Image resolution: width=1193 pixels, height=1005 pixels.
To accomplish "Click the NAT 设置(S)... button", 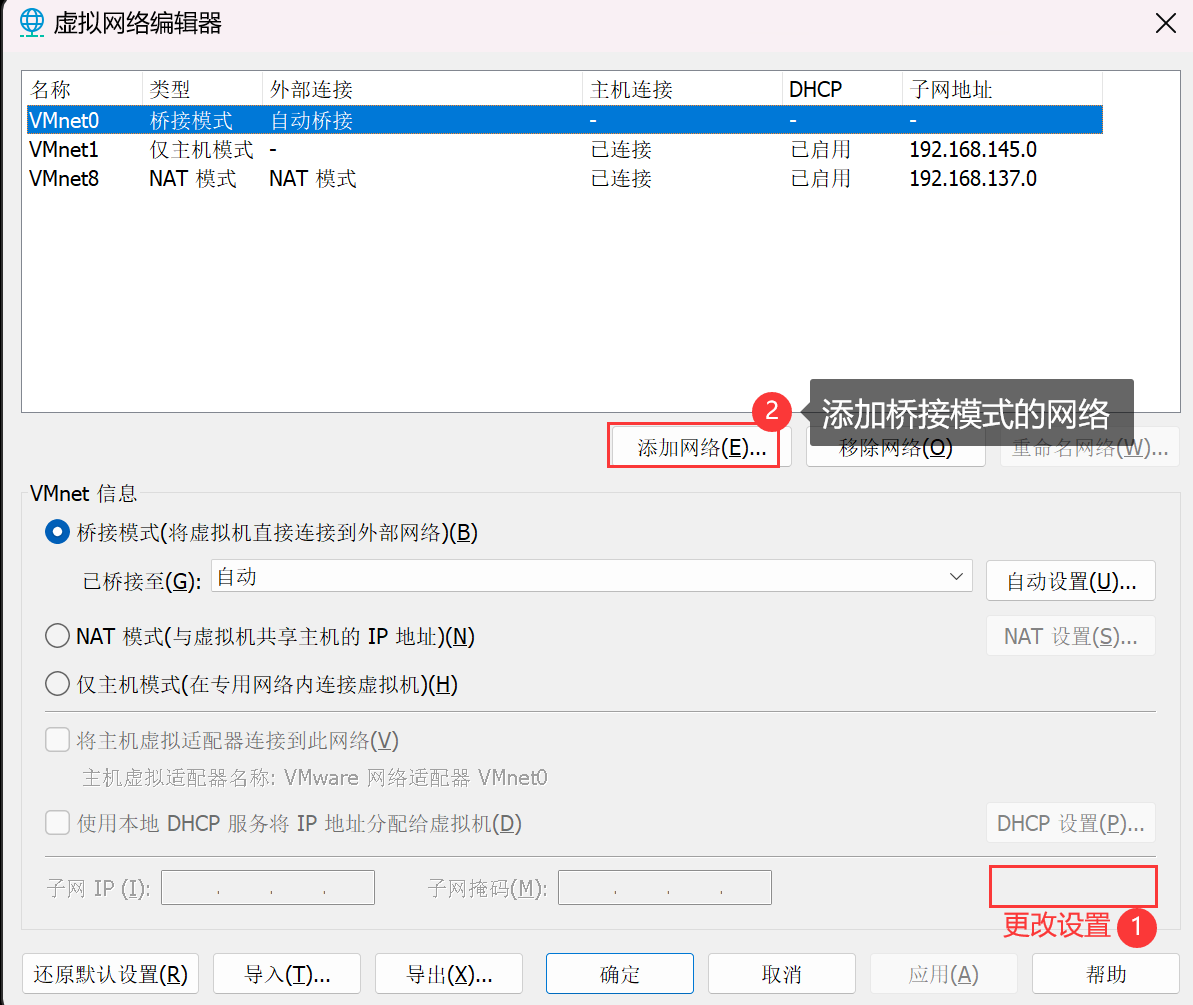I will click(1071, 636).
